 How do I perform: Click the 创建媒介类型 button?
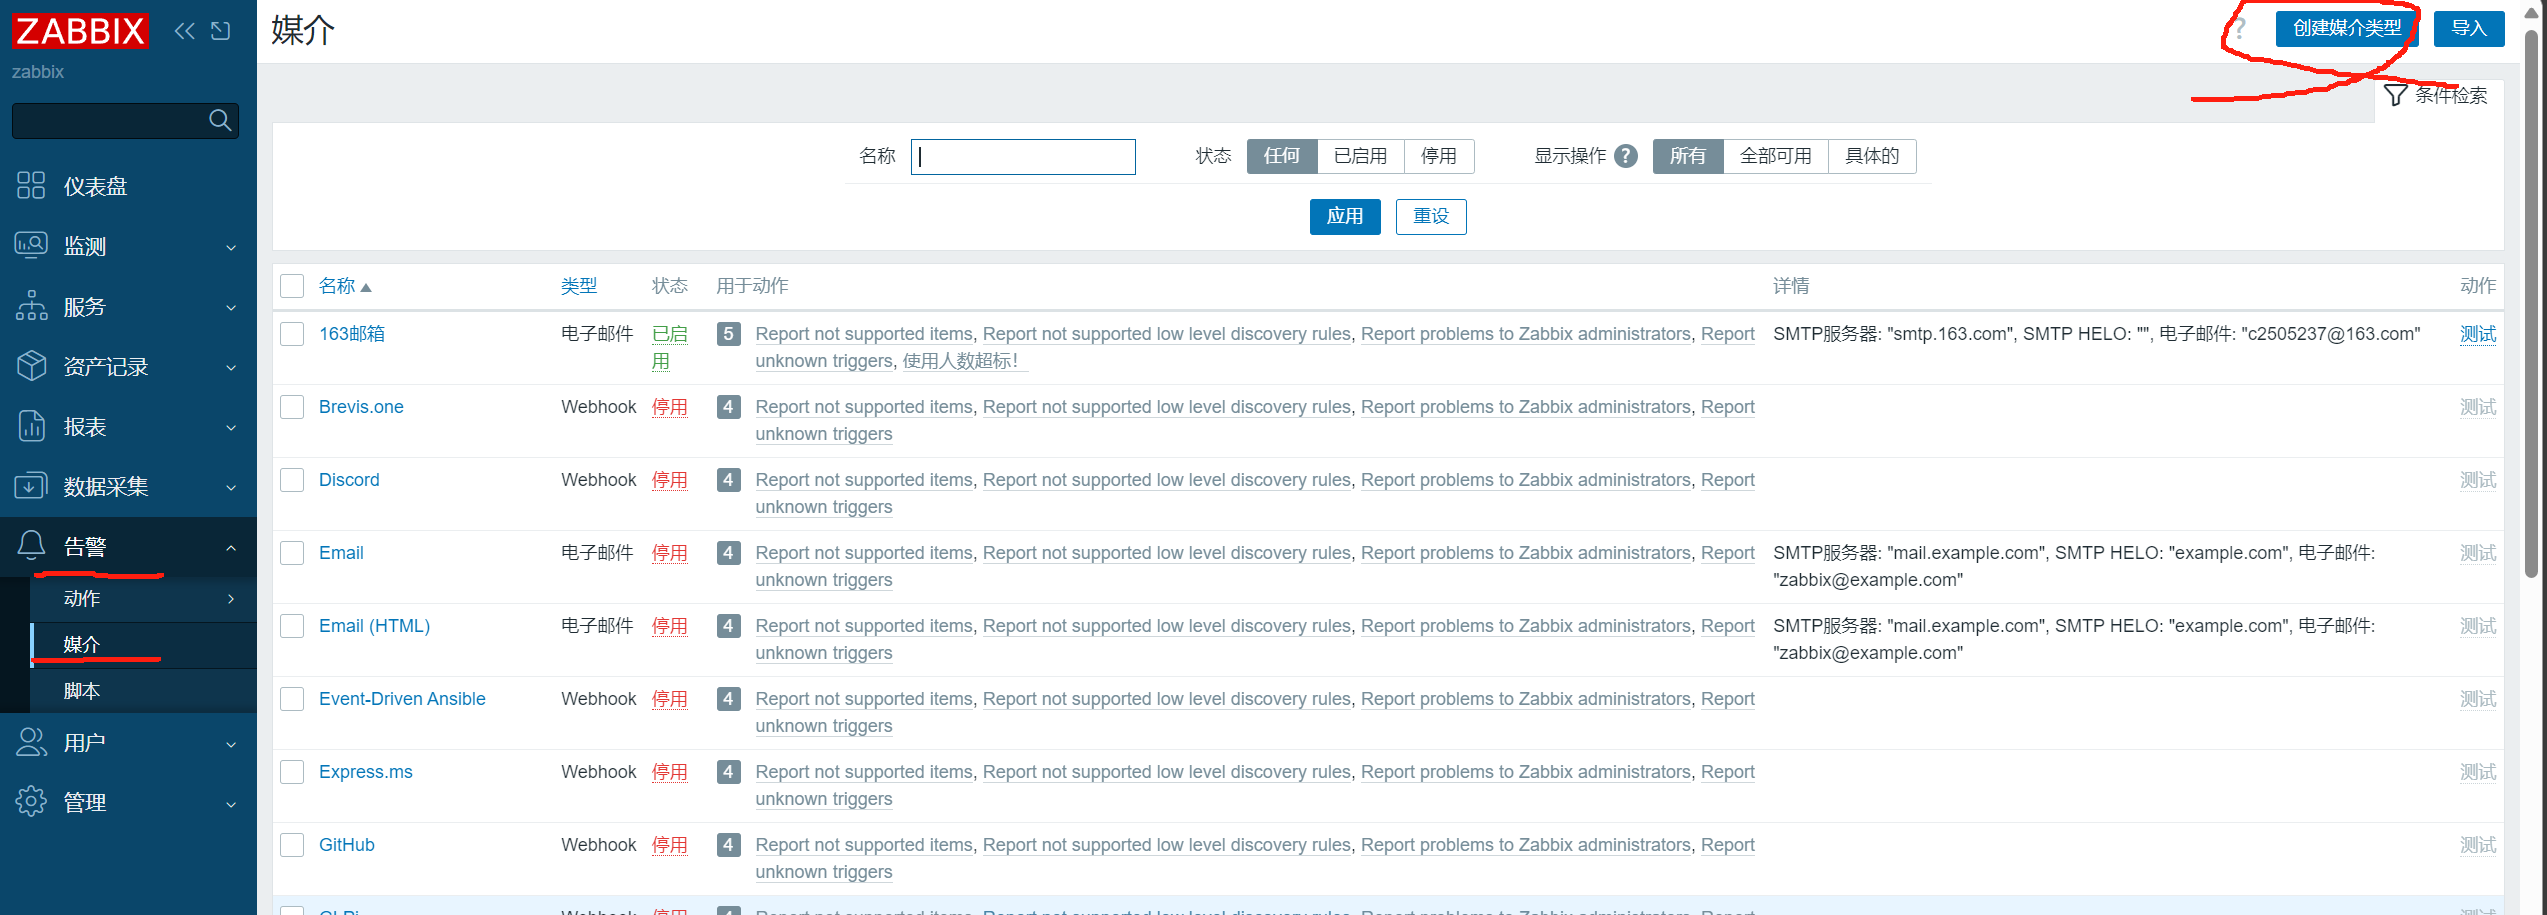(2346, 28)
